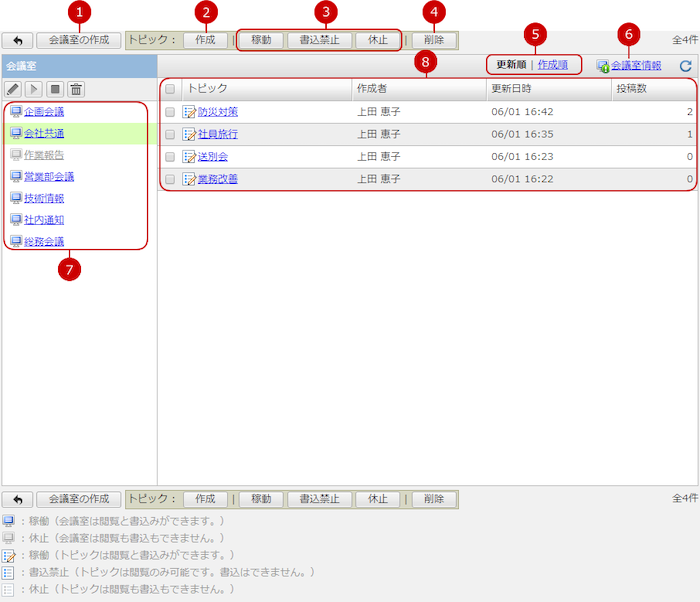Open the 会議室情報 link
The image size is (700, 602).
635,66
